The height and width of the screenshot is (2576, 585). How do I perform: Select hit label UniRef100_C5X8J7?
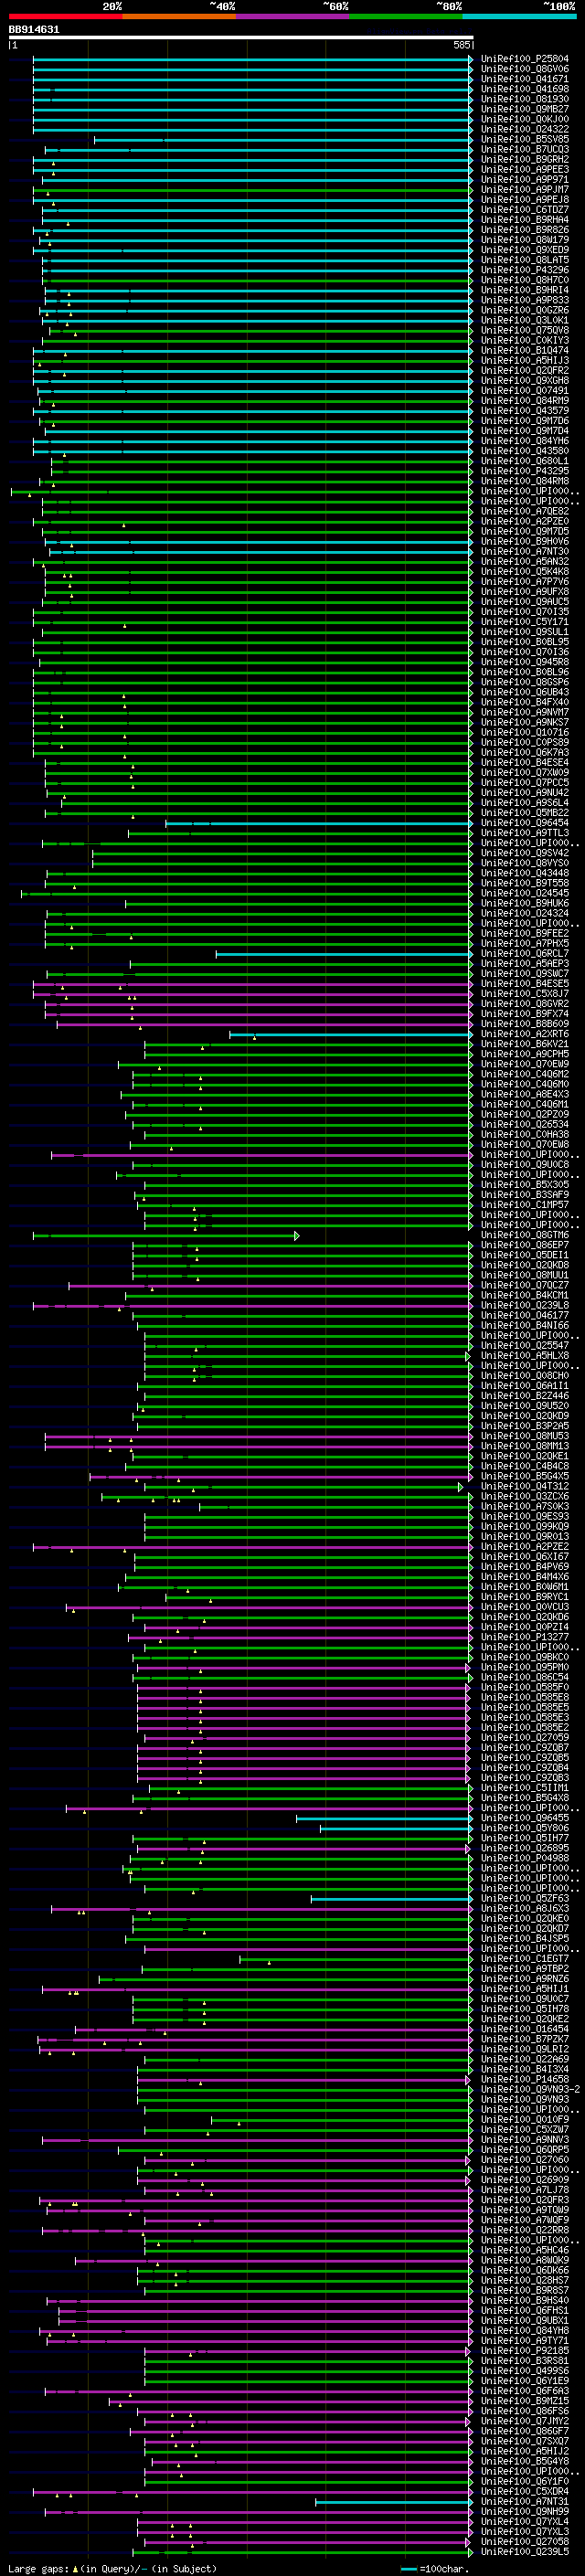pos(525,994)
